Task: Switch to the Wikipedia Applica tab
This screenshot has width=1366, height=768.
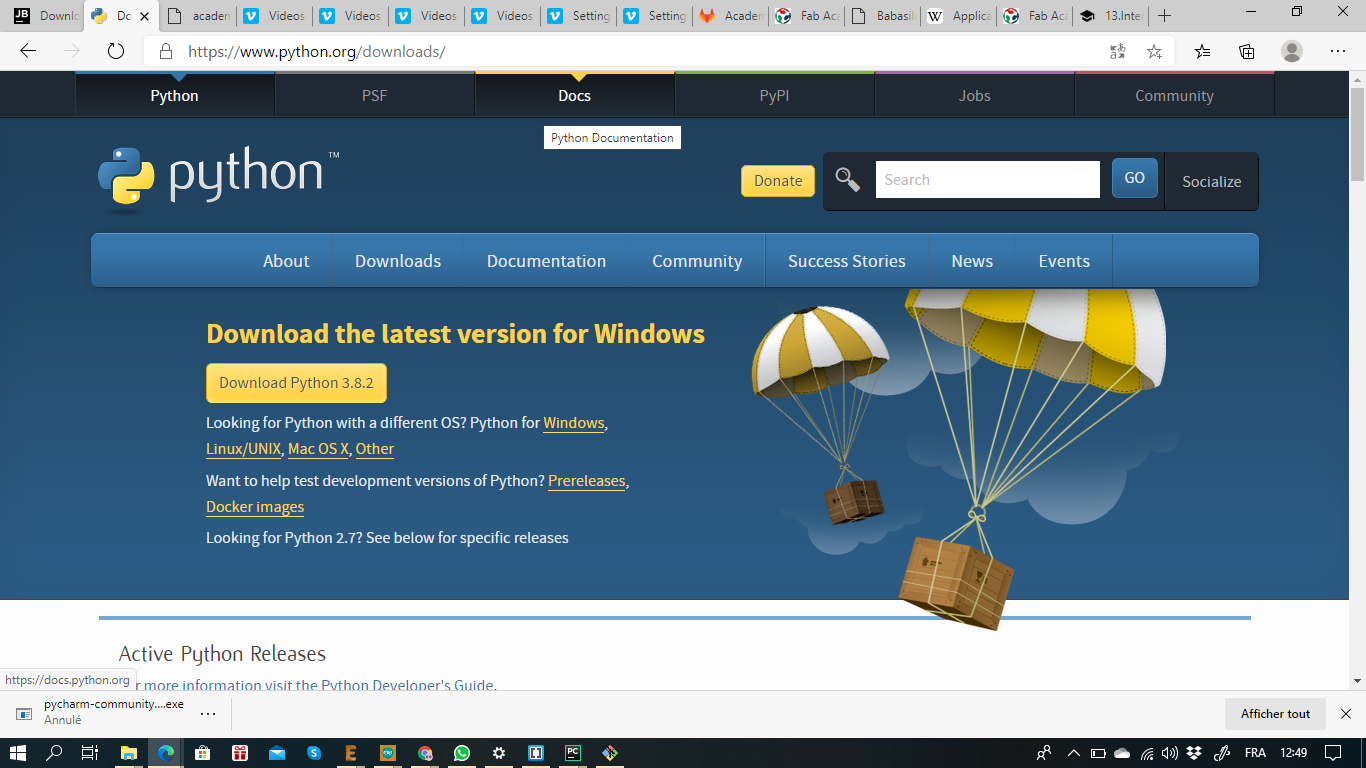Action: (x=959, y=16)
